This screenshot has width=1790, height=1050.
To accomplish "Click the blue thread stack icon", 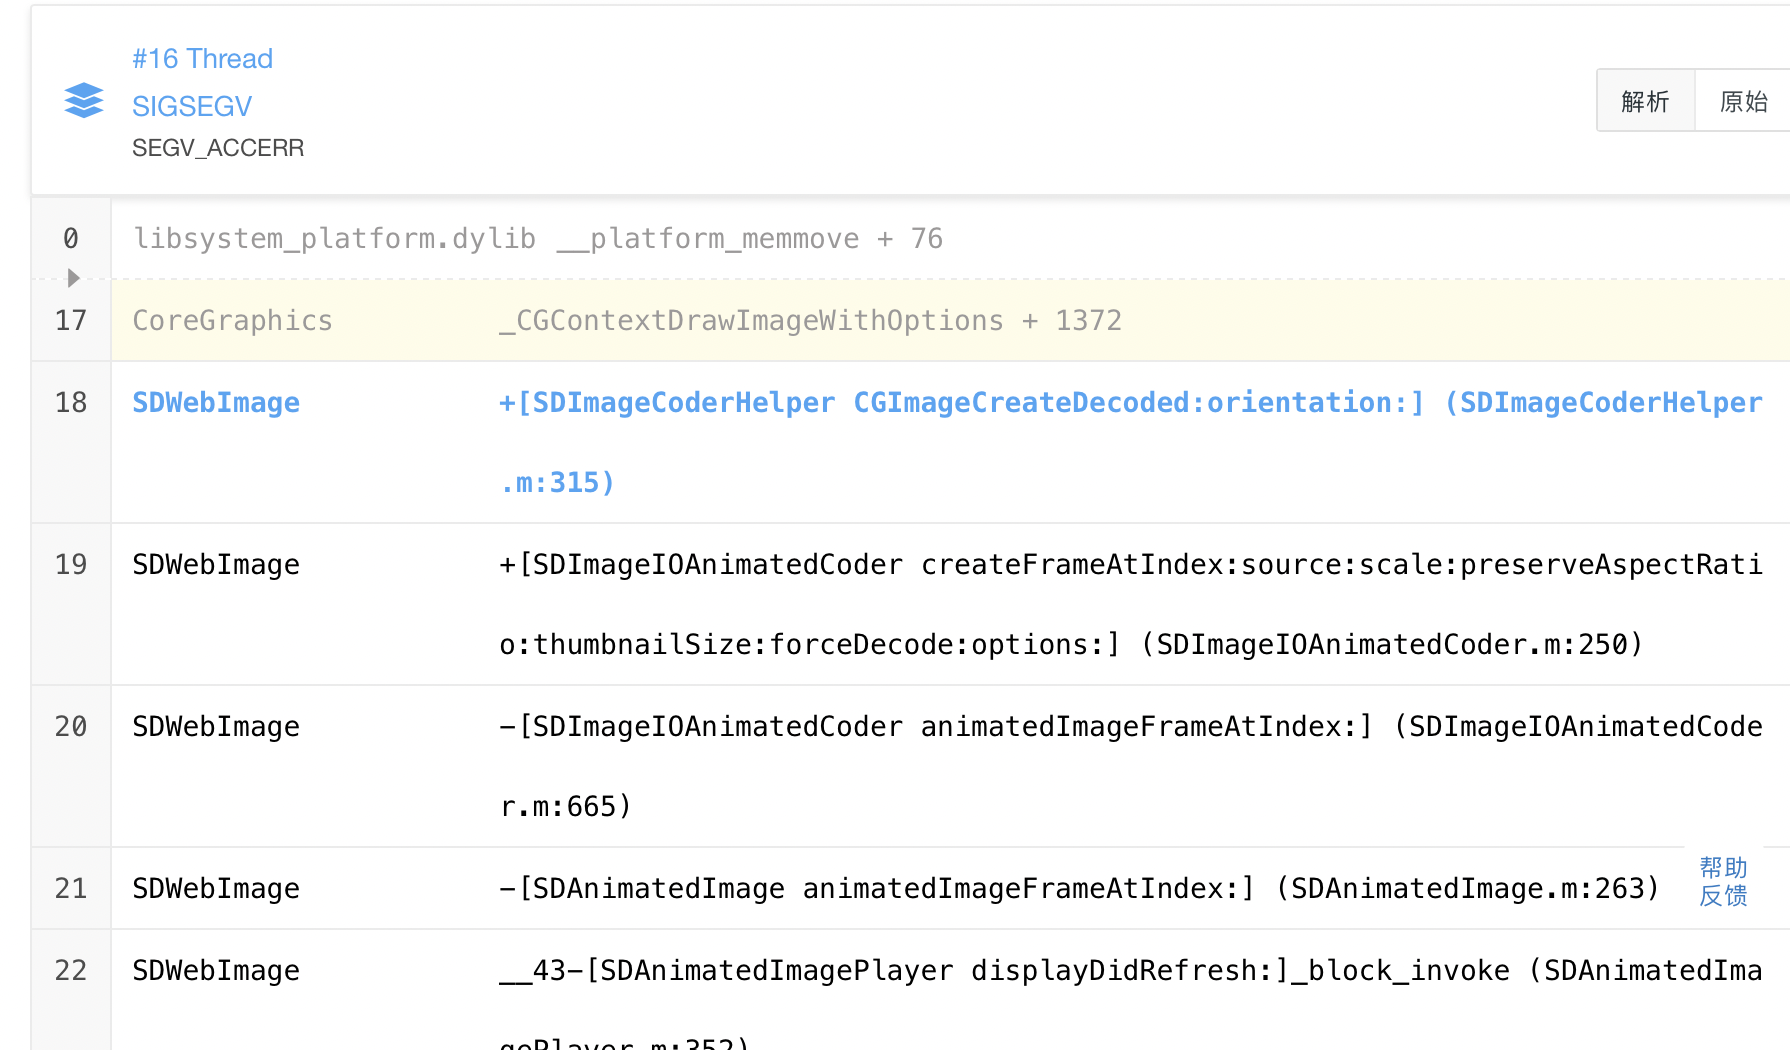I will pos(83,100).
